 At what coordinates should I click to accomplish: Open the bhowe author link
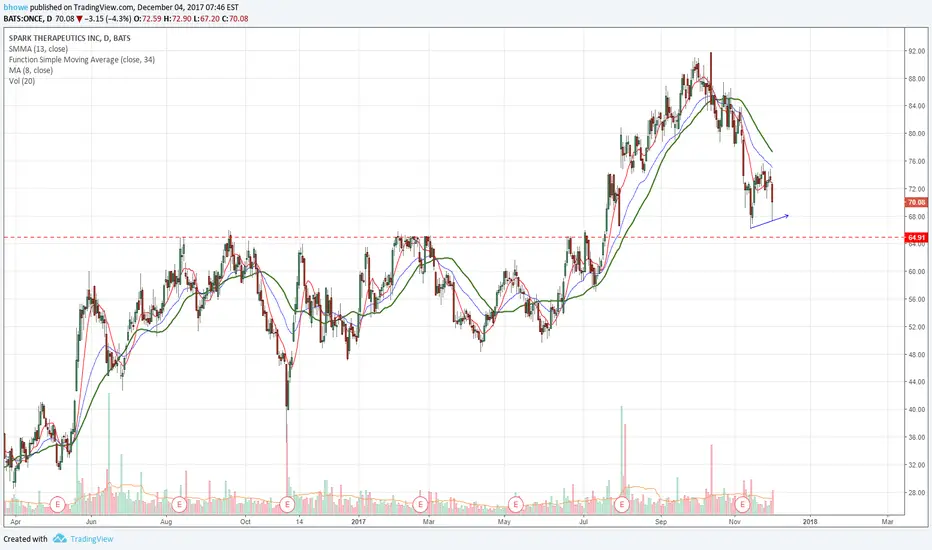pos(15,8)
